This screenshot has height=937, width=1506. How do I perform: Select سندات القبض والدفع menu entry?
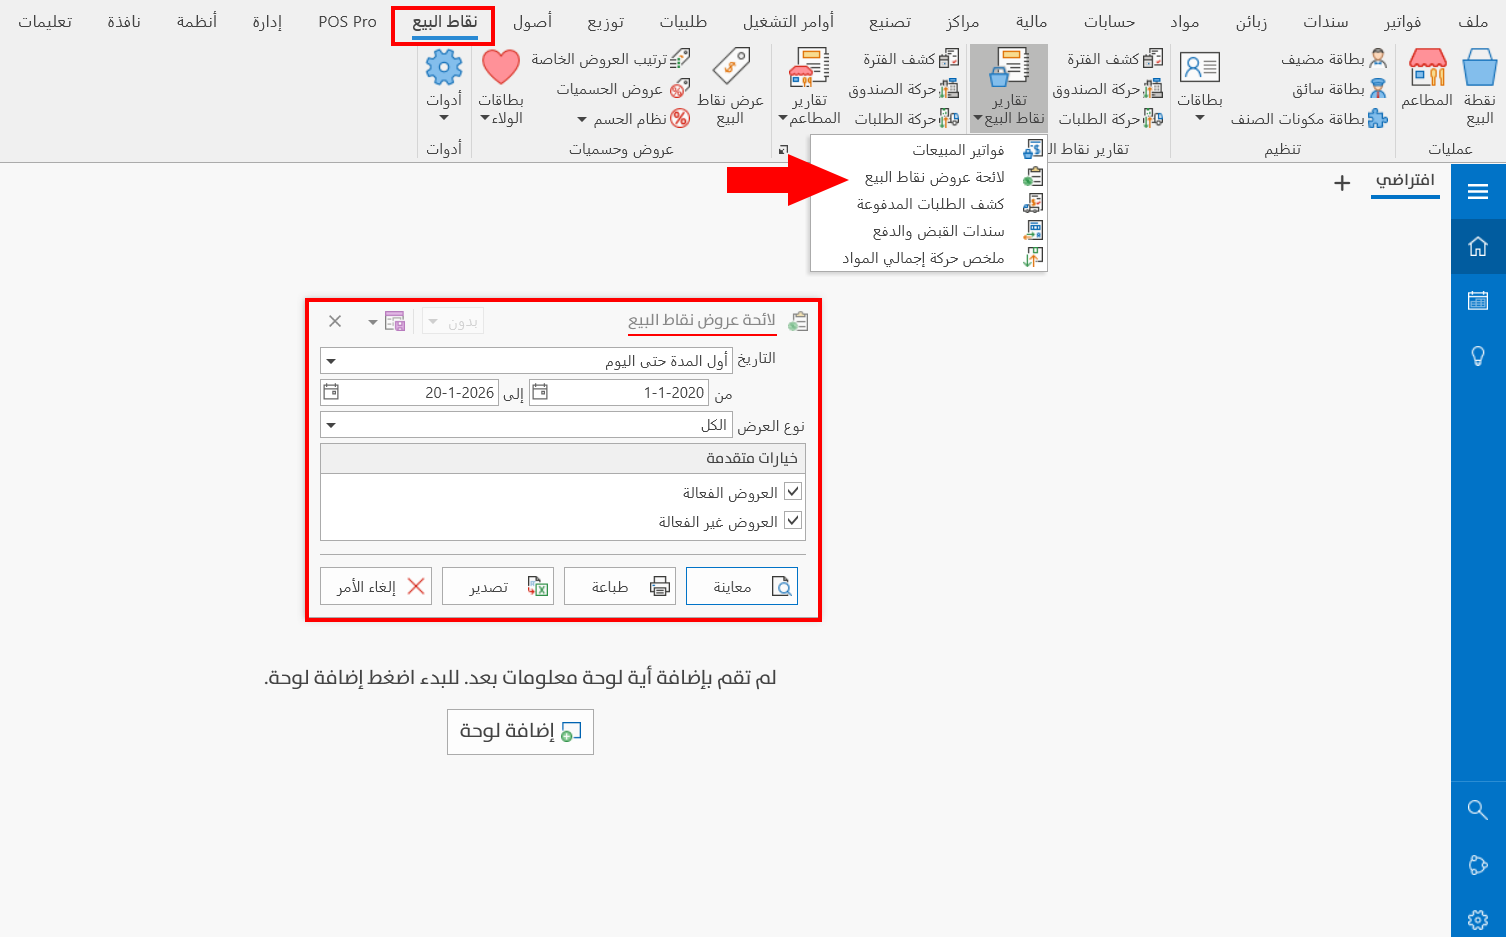point(928,231)
